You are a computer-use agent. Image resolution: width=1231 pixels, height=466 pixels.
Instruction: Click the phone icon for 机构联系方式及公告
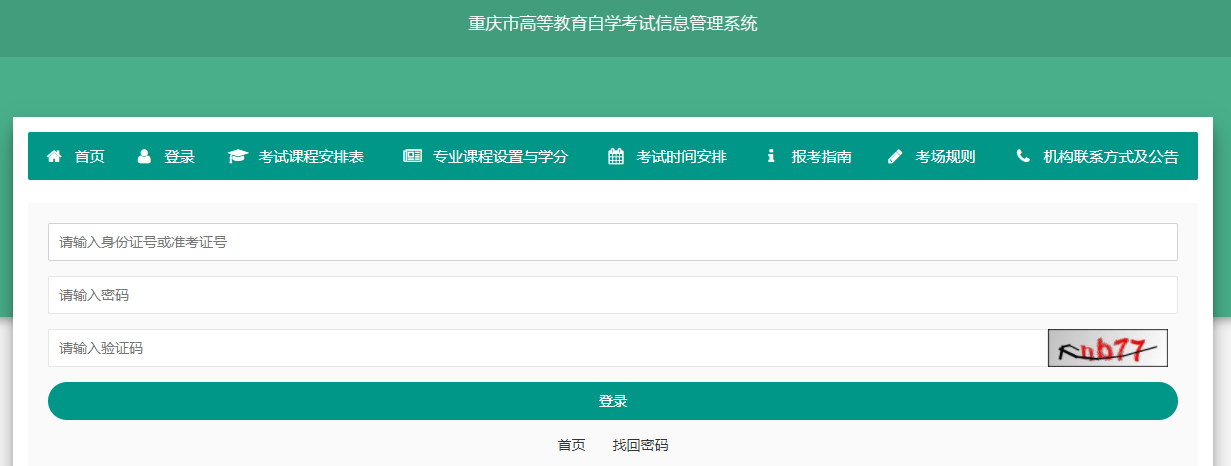click(1022, 156)
